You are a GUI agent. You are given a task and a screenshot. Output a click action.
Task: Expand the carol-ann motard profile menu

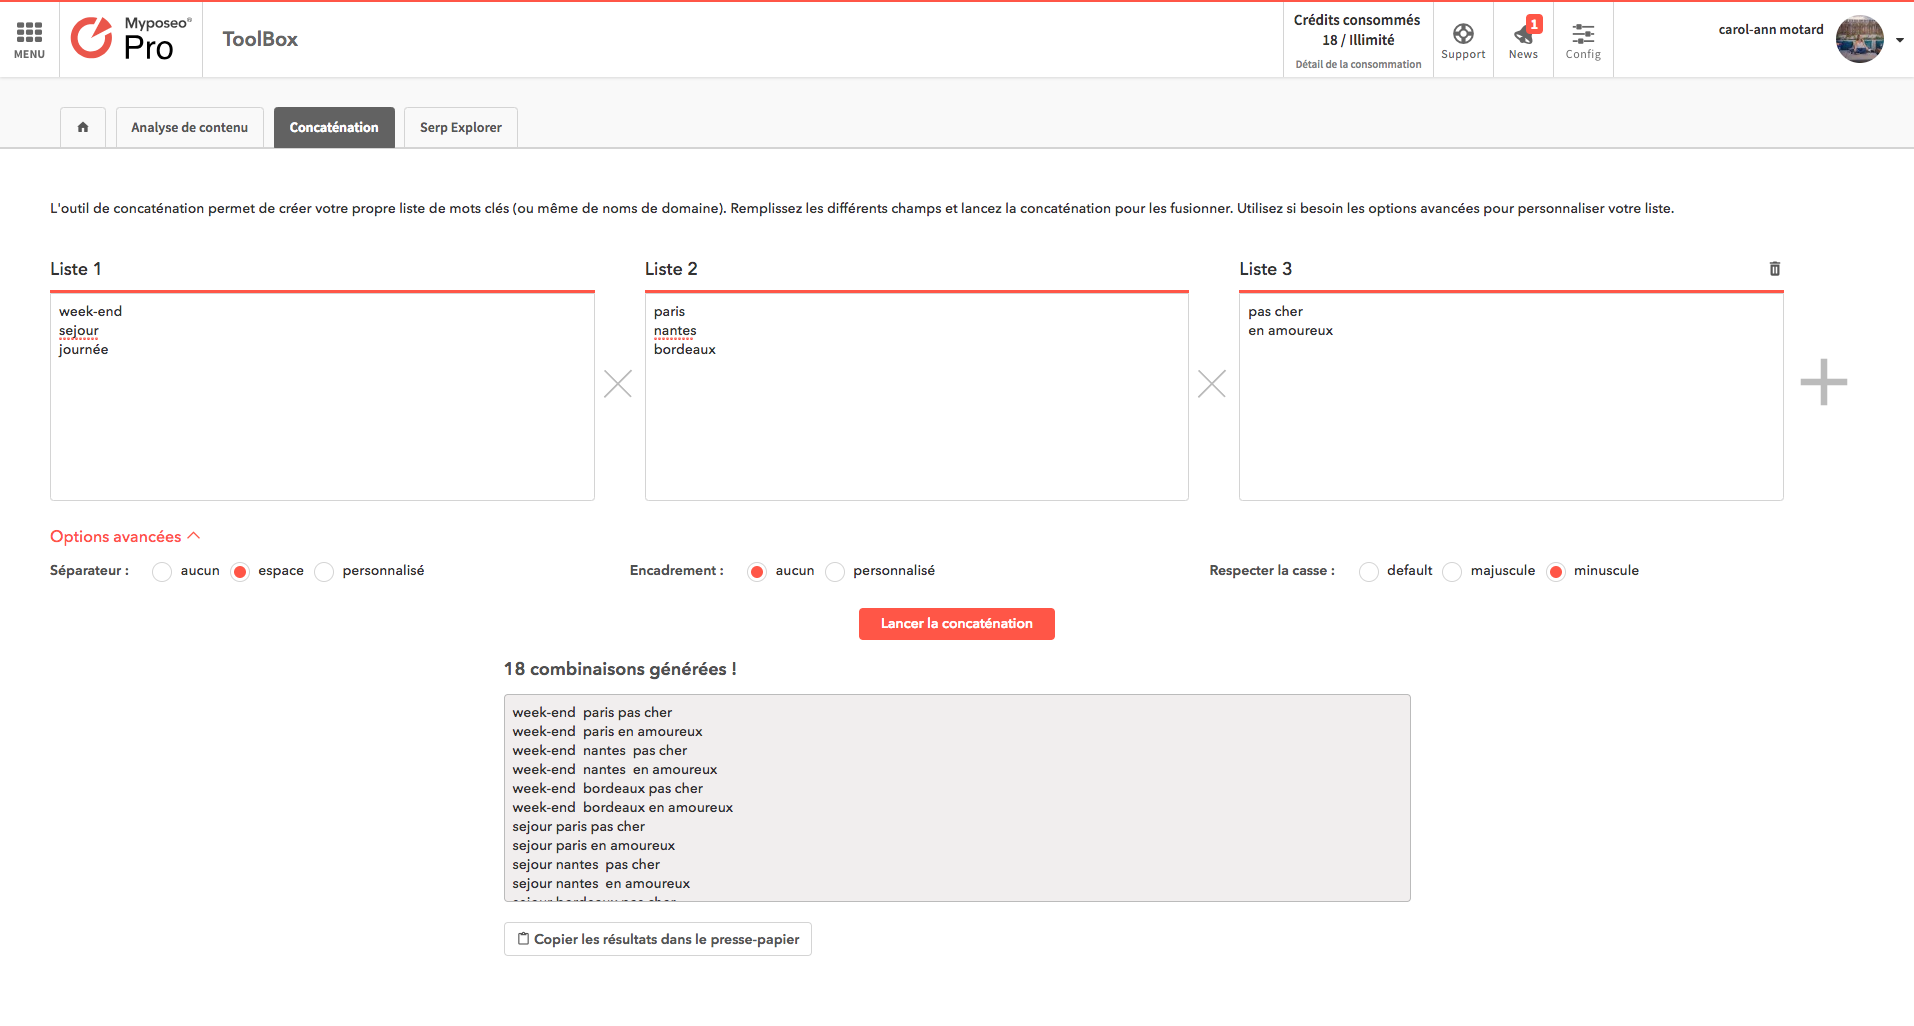[x=1771, y=29]
